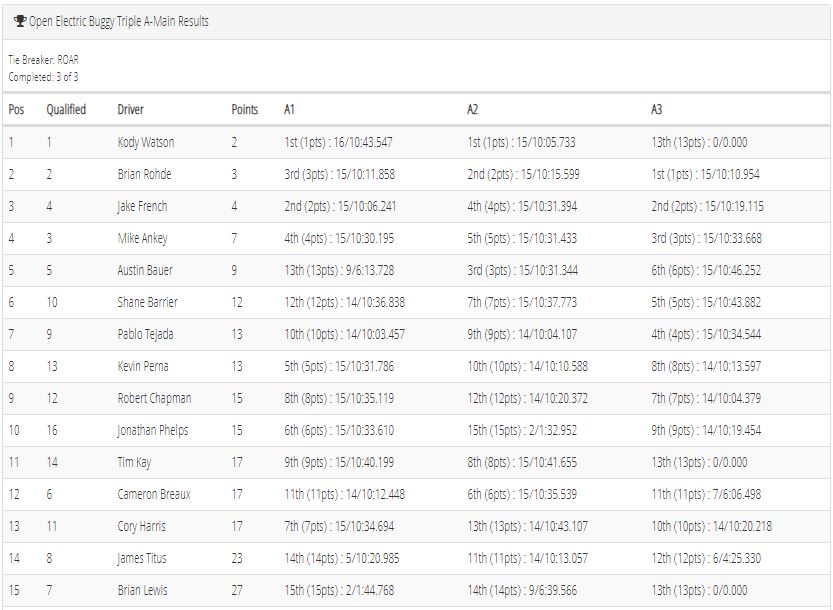
Task: Open driver Kody Watson
Action: [x=146, y=142]
